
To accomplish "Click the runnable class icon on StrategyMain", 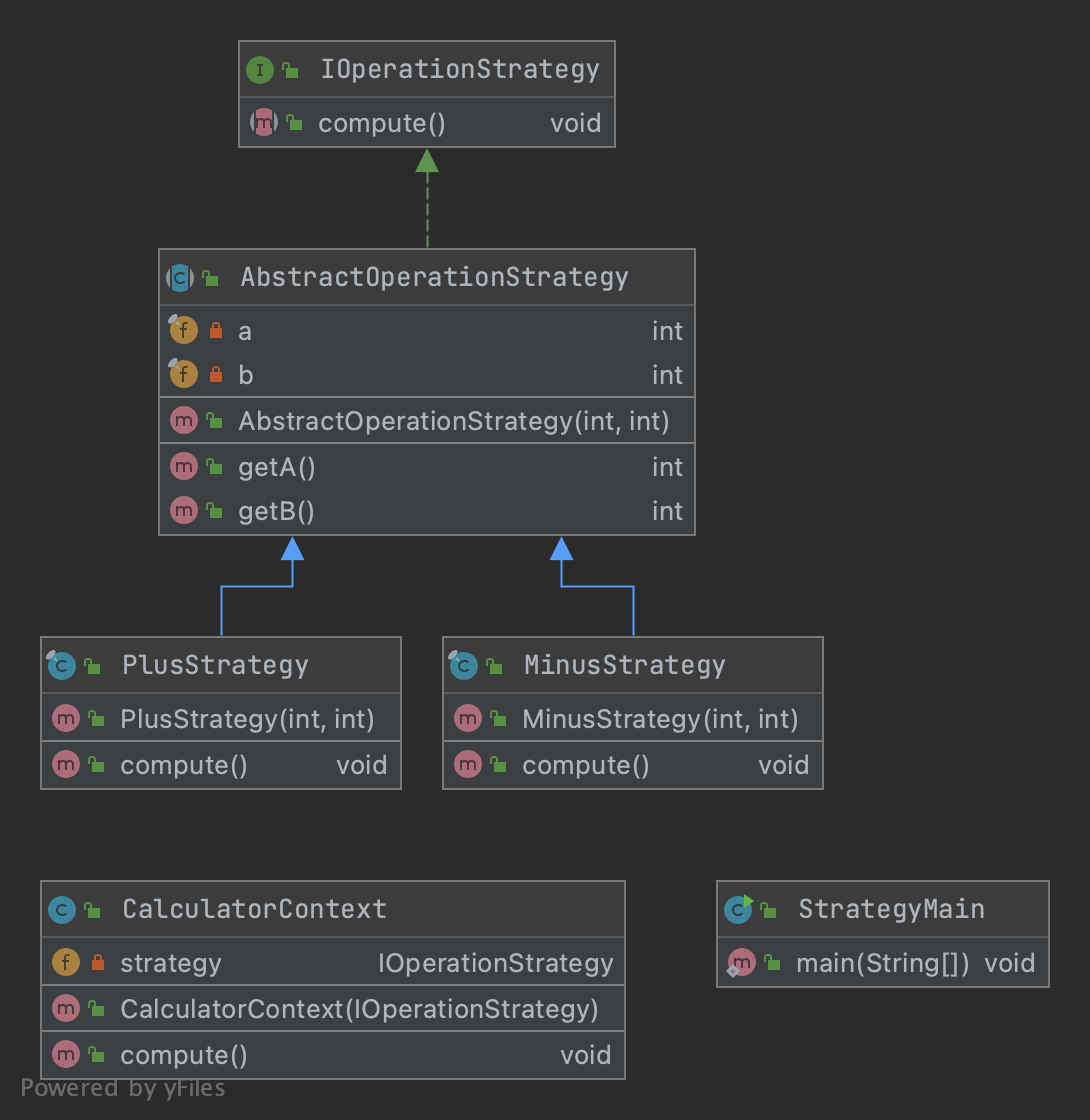I will 736,909.
